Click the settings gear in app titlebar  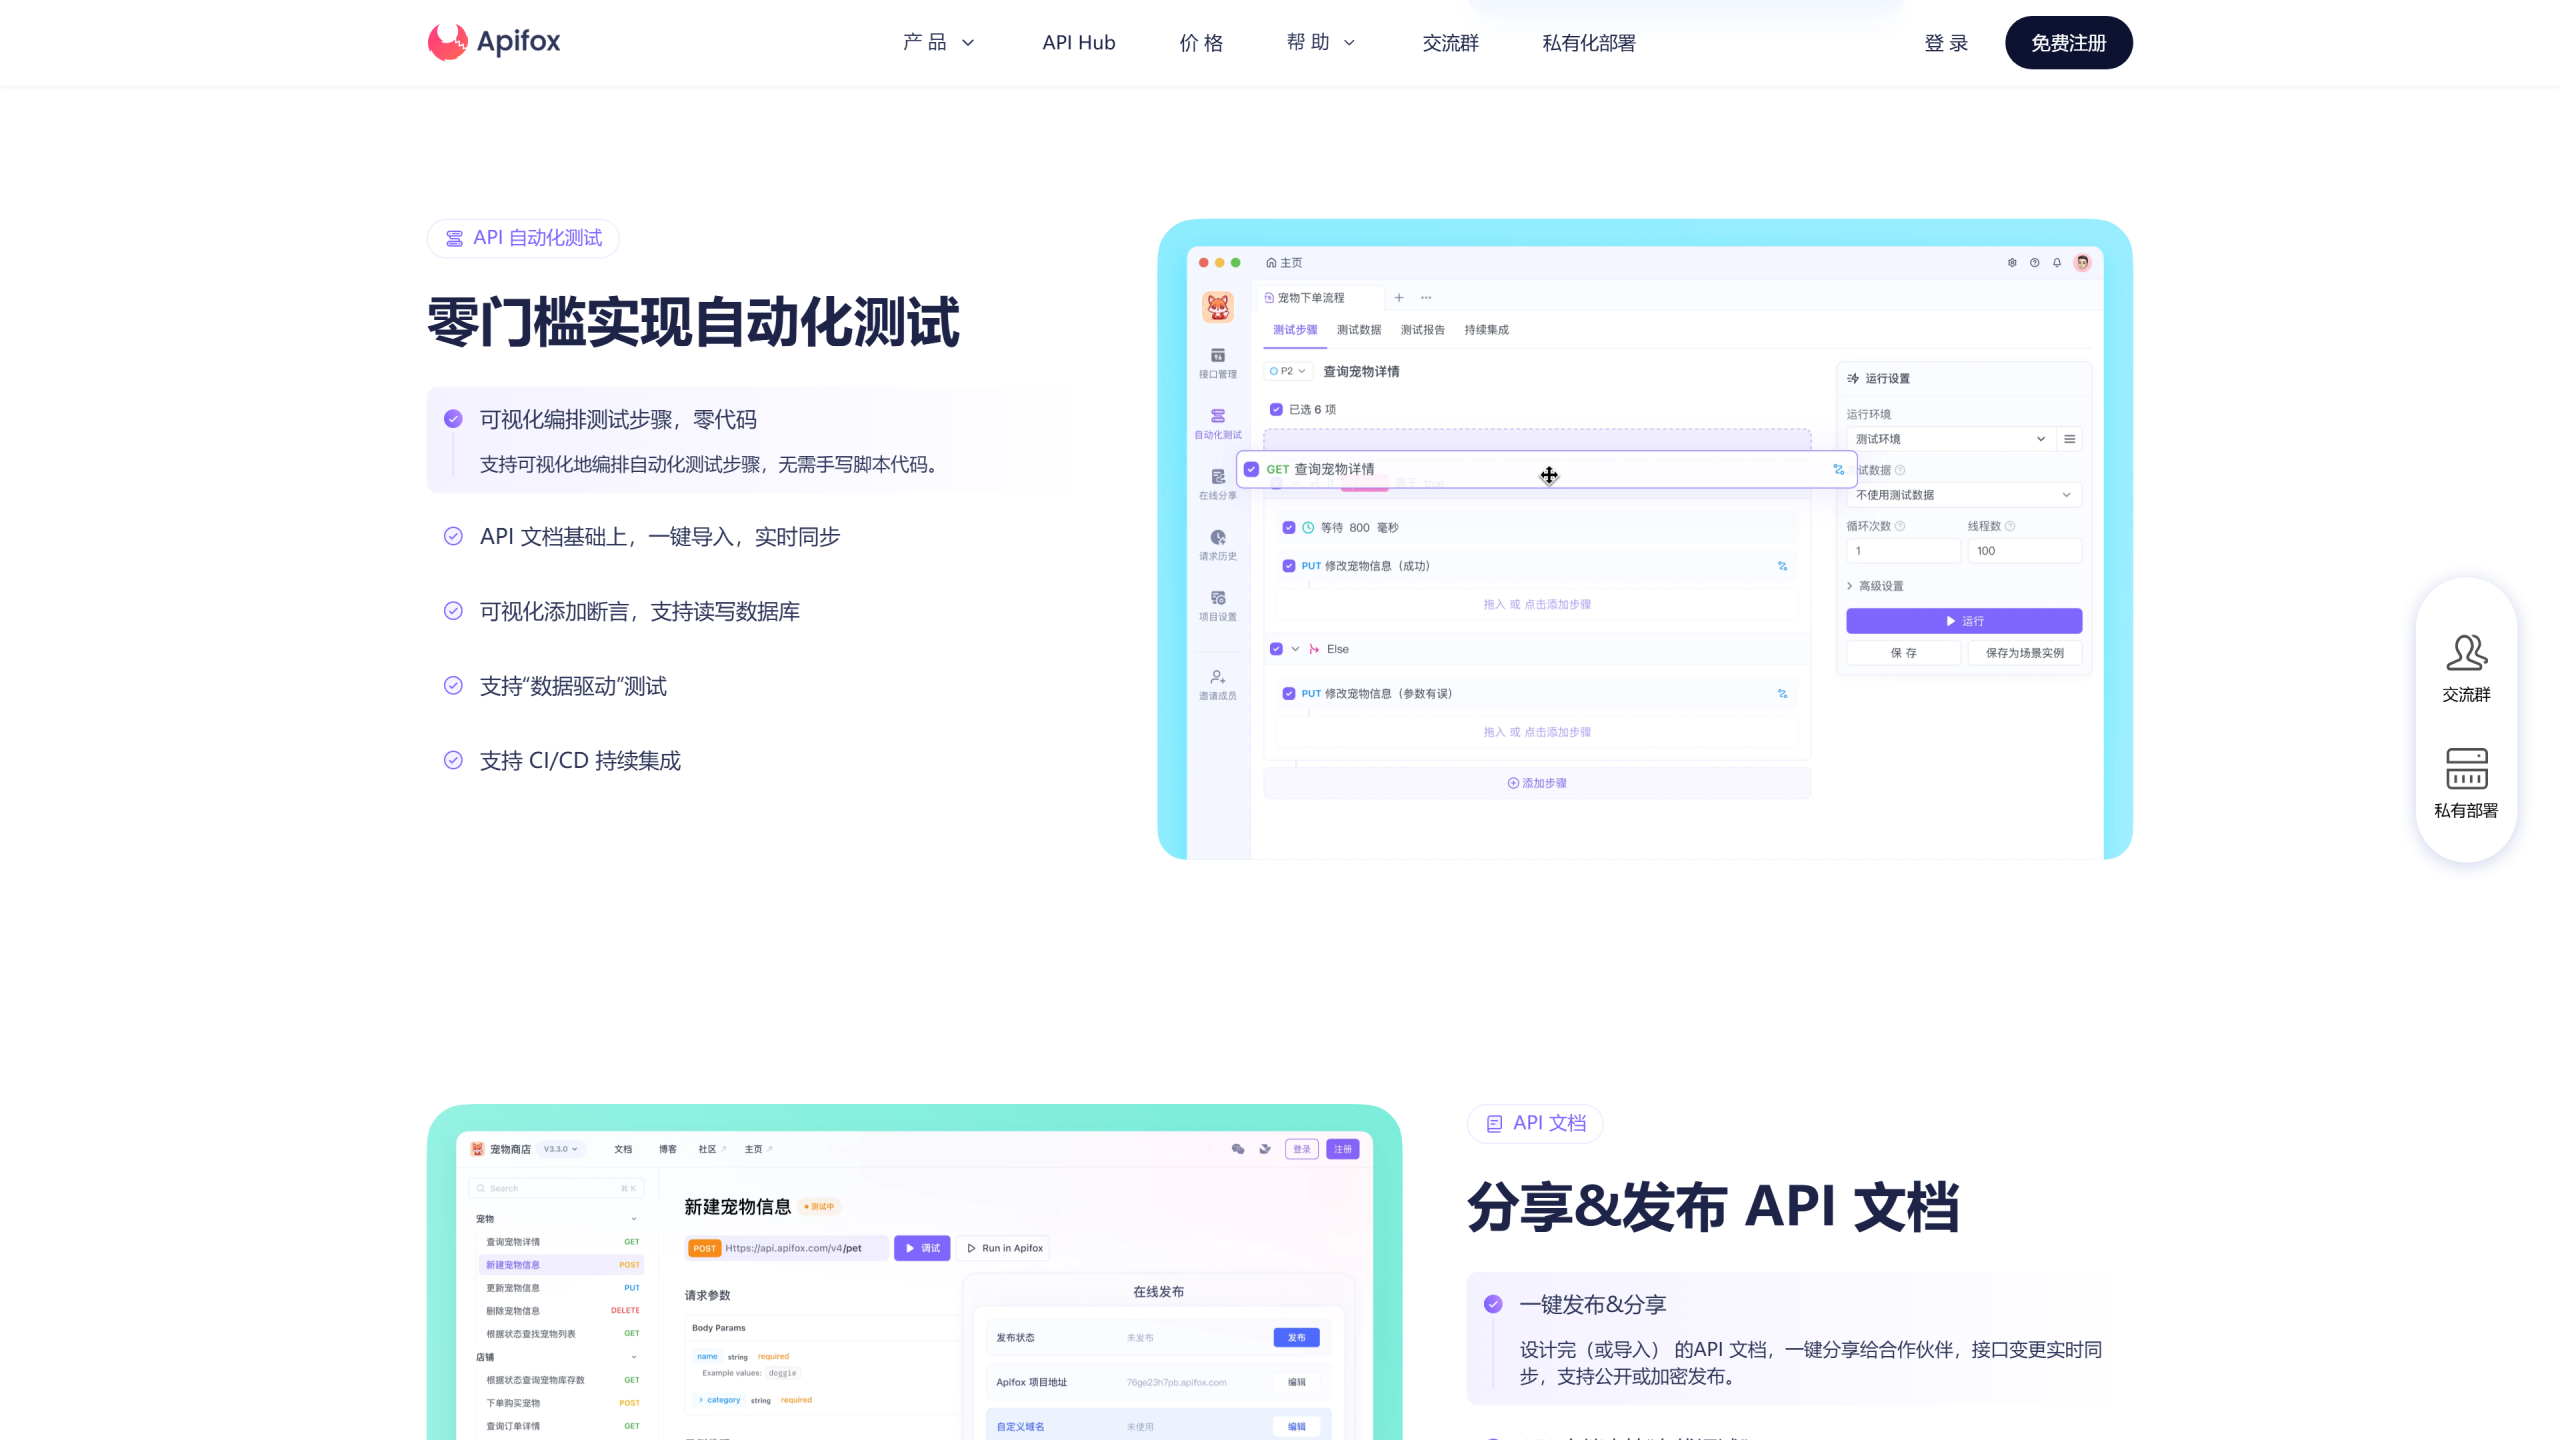coord(2012,263)
